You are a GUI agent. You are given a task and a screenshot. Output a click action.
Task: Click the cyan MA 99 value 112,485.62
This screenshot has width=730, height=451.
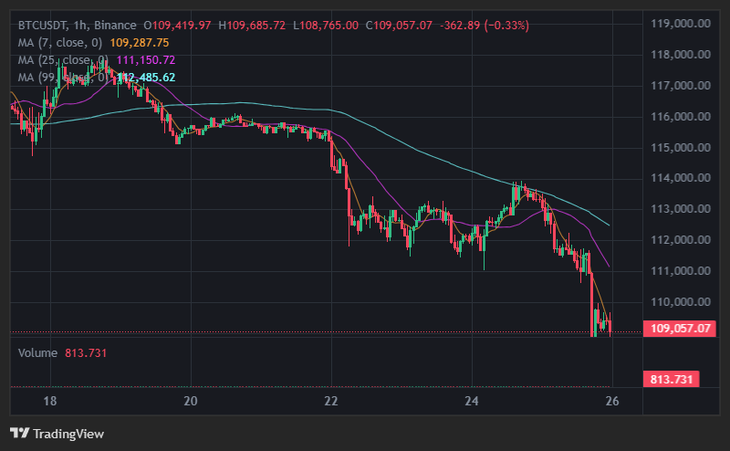(x=146, y=77)
